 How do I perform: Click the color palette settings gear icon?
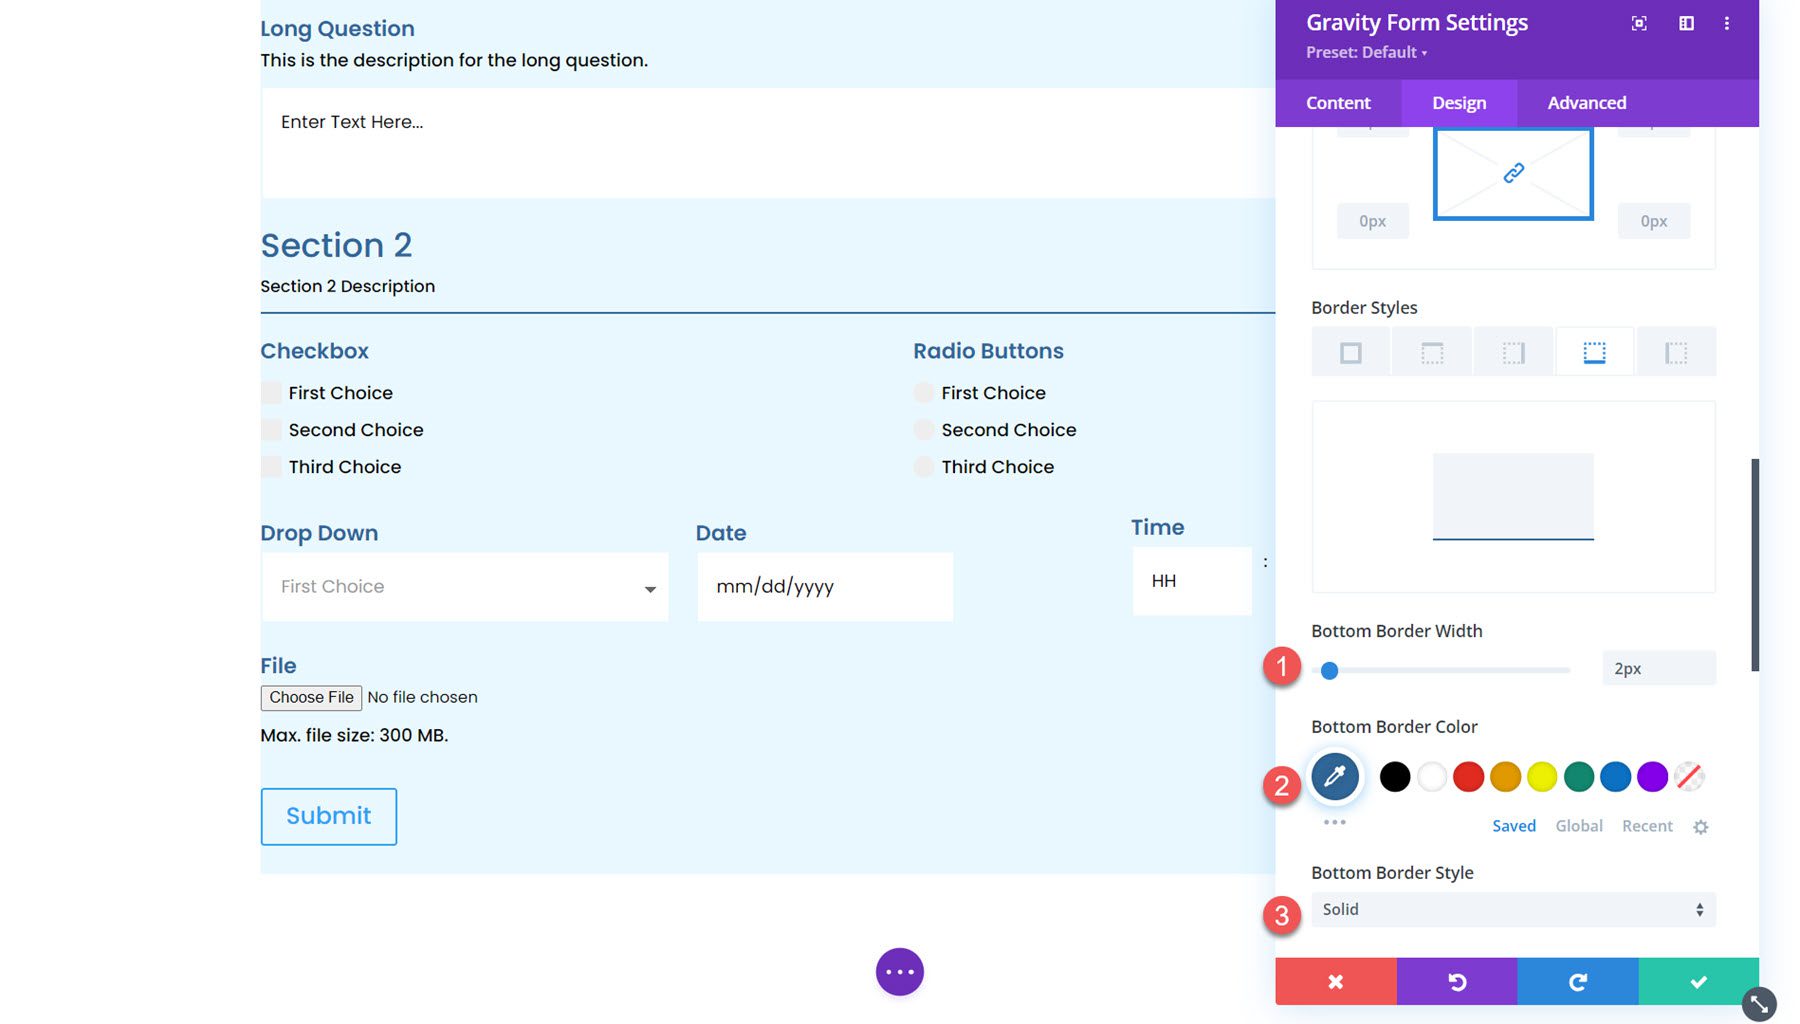pos(1701,826)
